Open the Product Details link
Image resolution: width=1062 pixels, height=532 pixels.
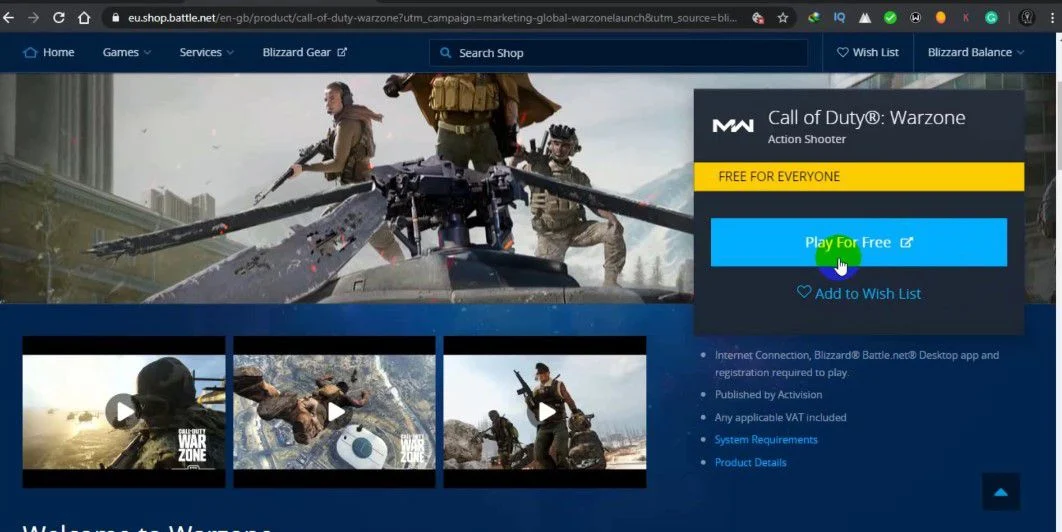point(750,462)
